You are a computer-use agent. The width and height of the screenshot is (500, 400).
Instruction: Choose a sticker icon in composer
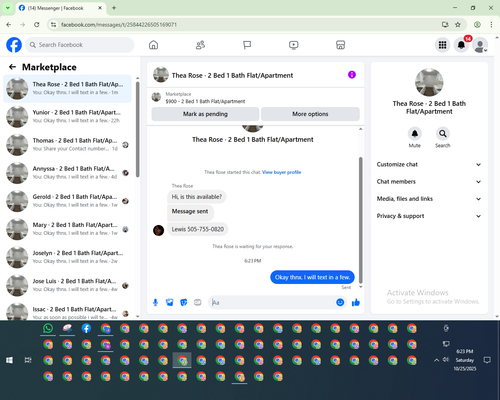184,302
